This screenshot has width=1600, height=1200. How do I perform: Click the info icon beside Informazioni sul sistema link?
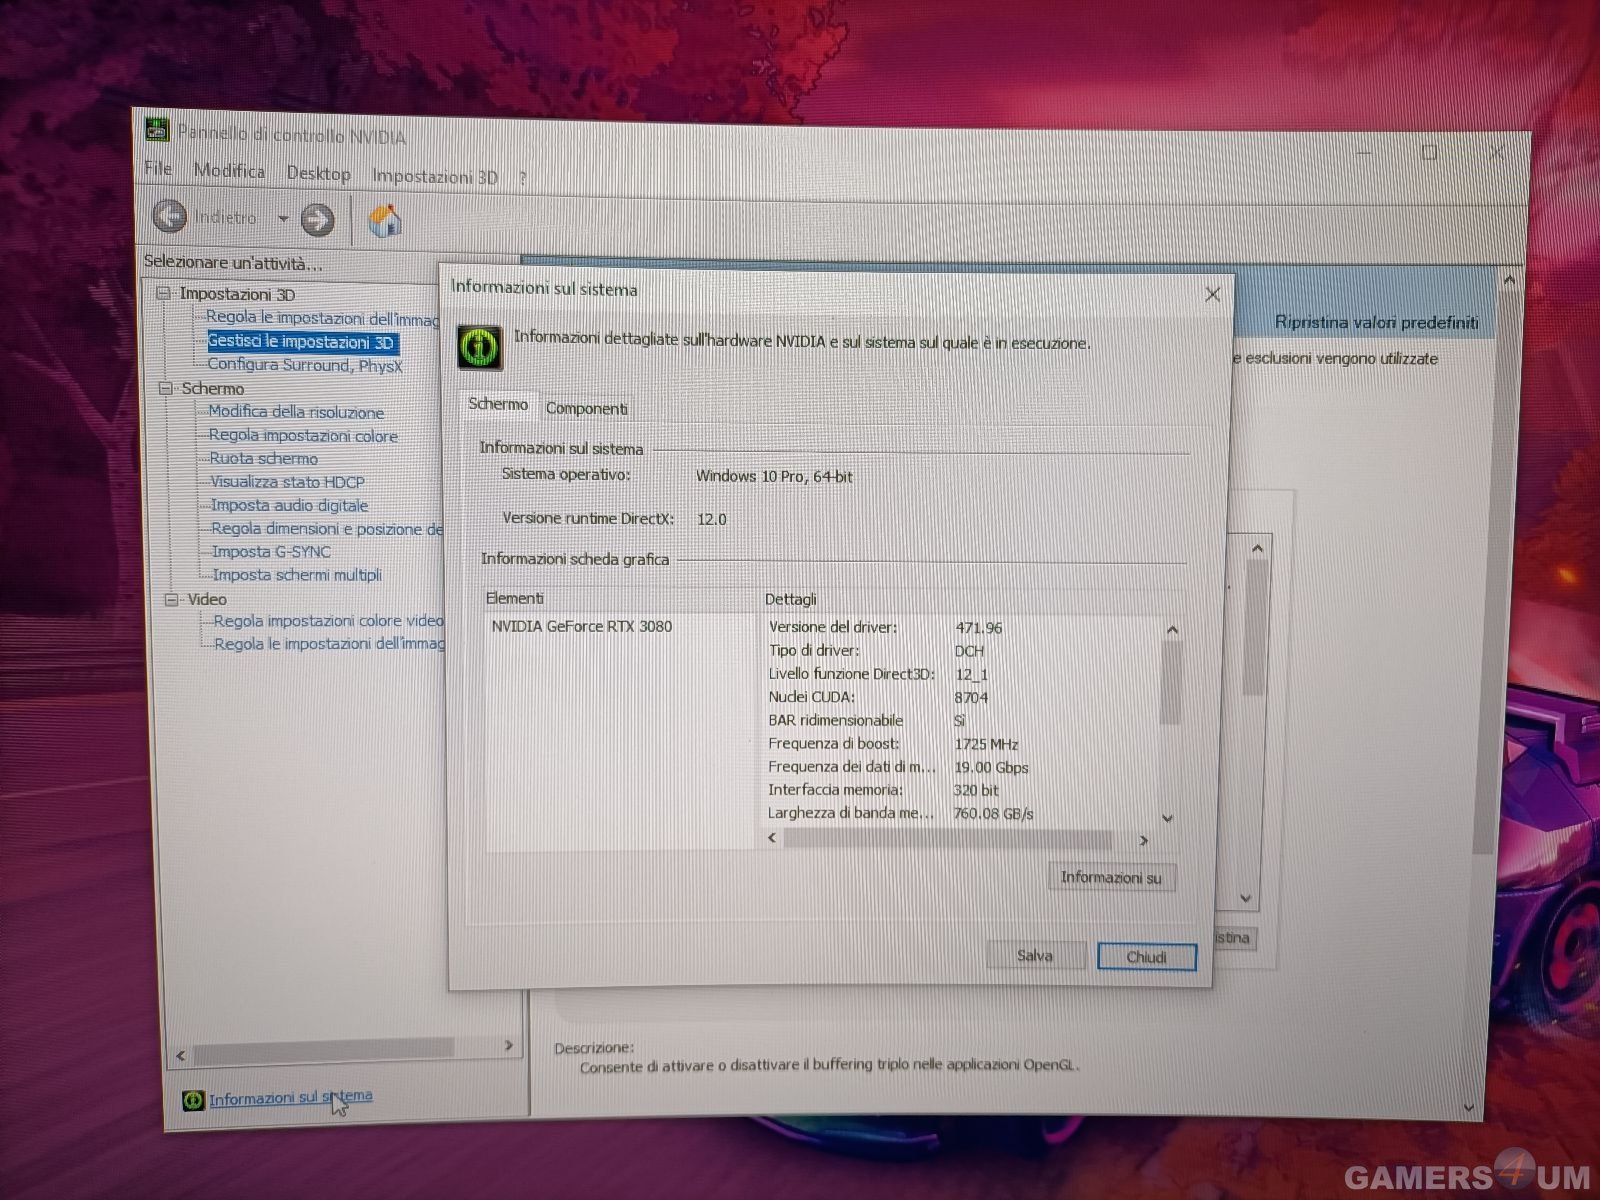click(193, 1100)
